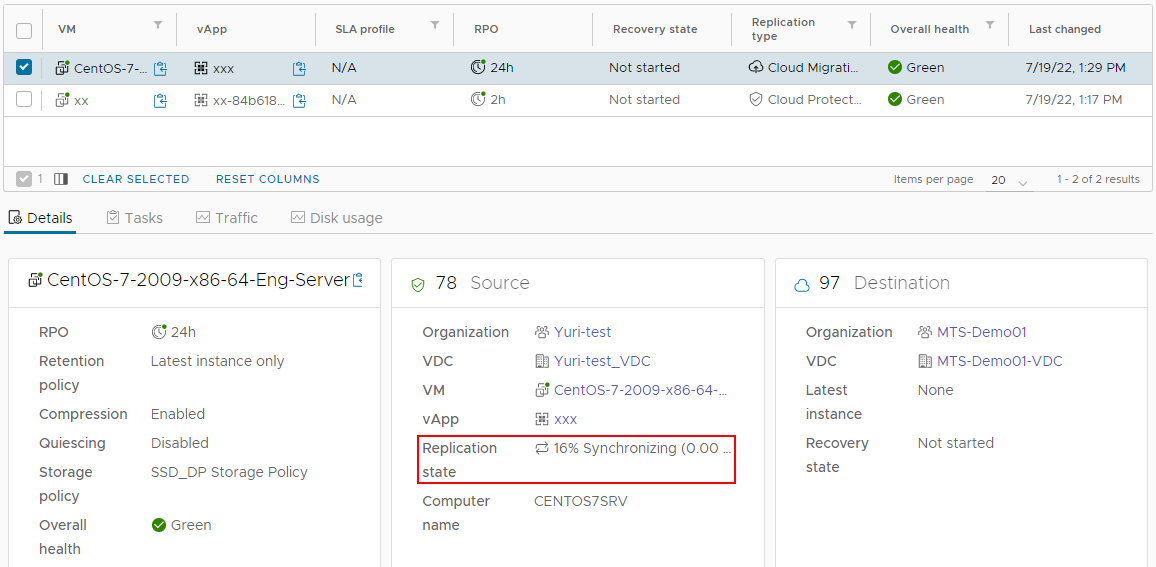
Task: Click the 16% Synchronizing replication state
Action: (x=632, y=448)
